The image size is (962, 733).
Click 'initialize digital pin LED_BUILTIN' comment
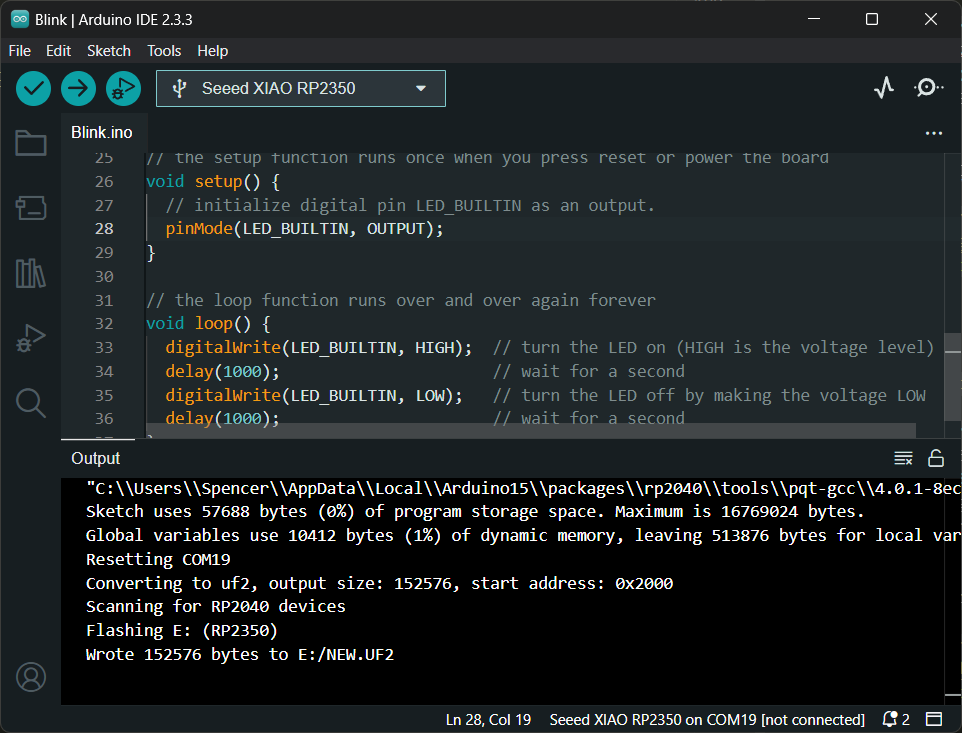410,205
